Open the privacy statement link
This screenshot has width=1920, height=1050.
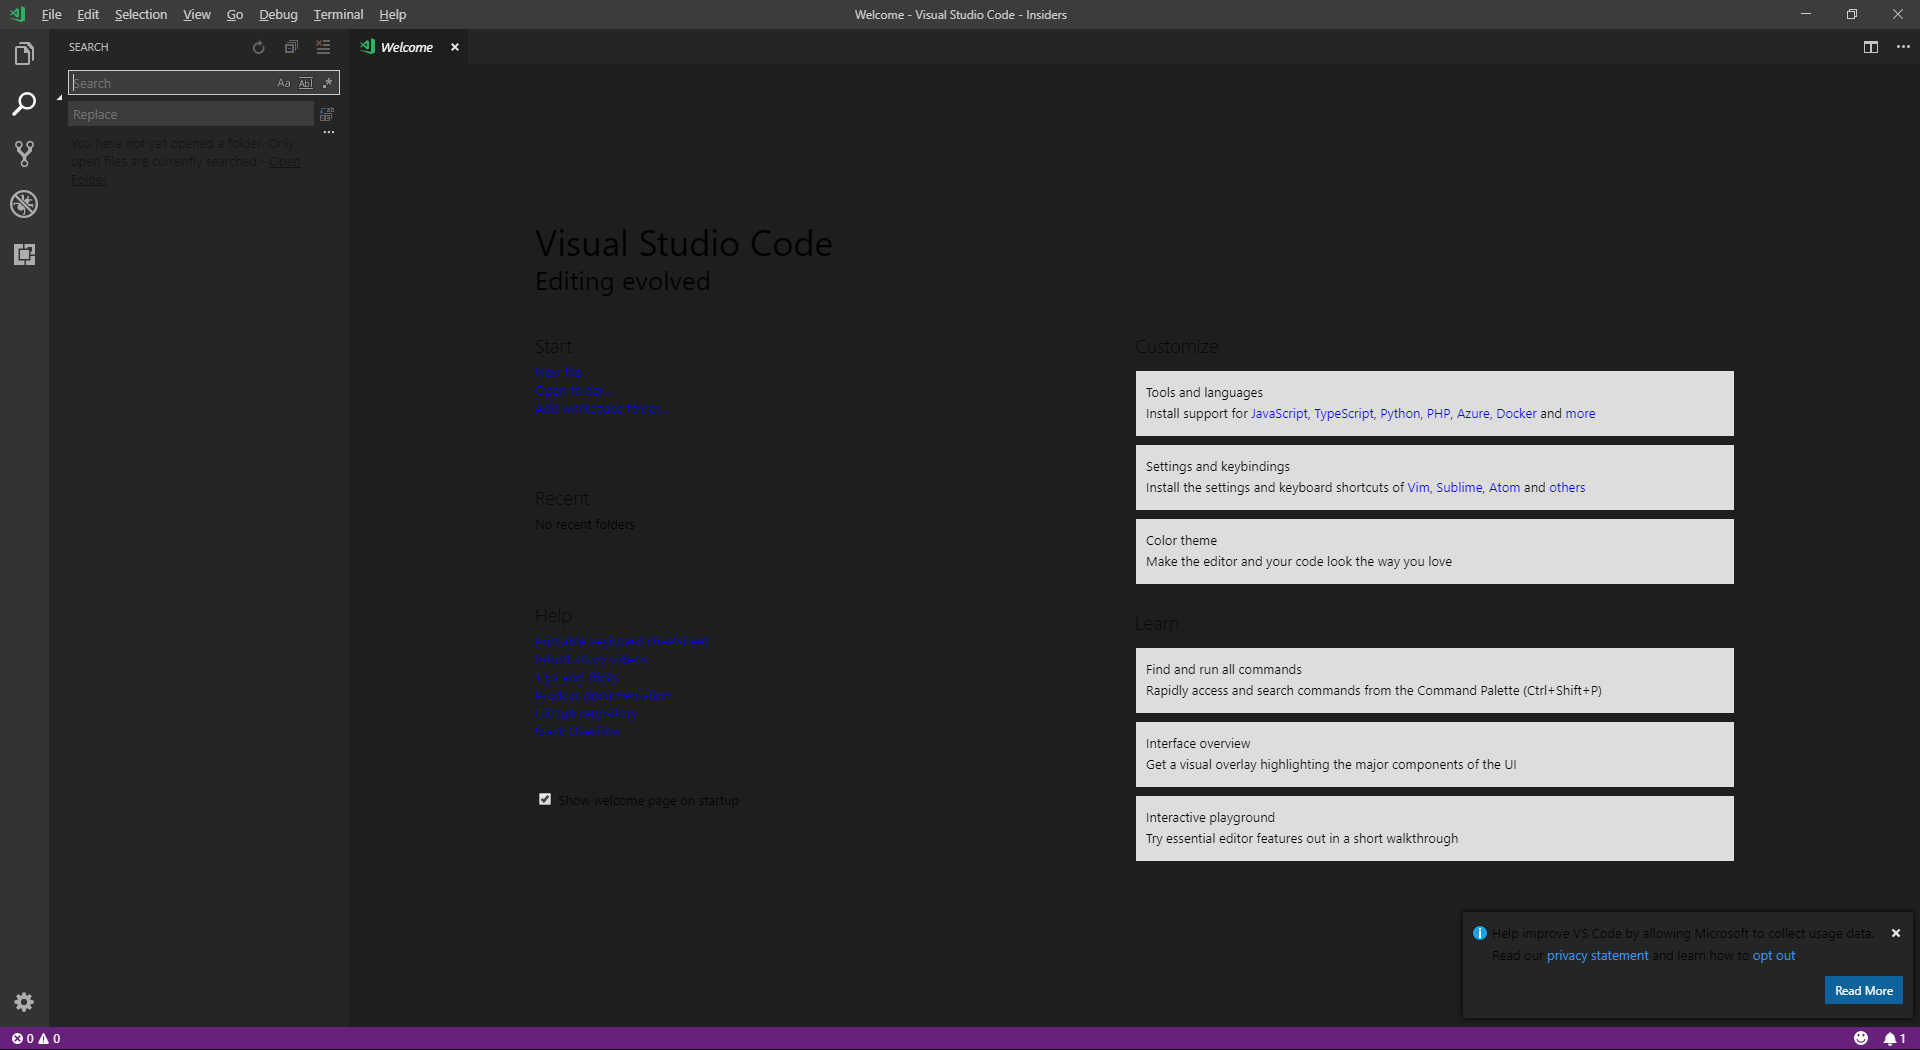tap(1596, 955)
